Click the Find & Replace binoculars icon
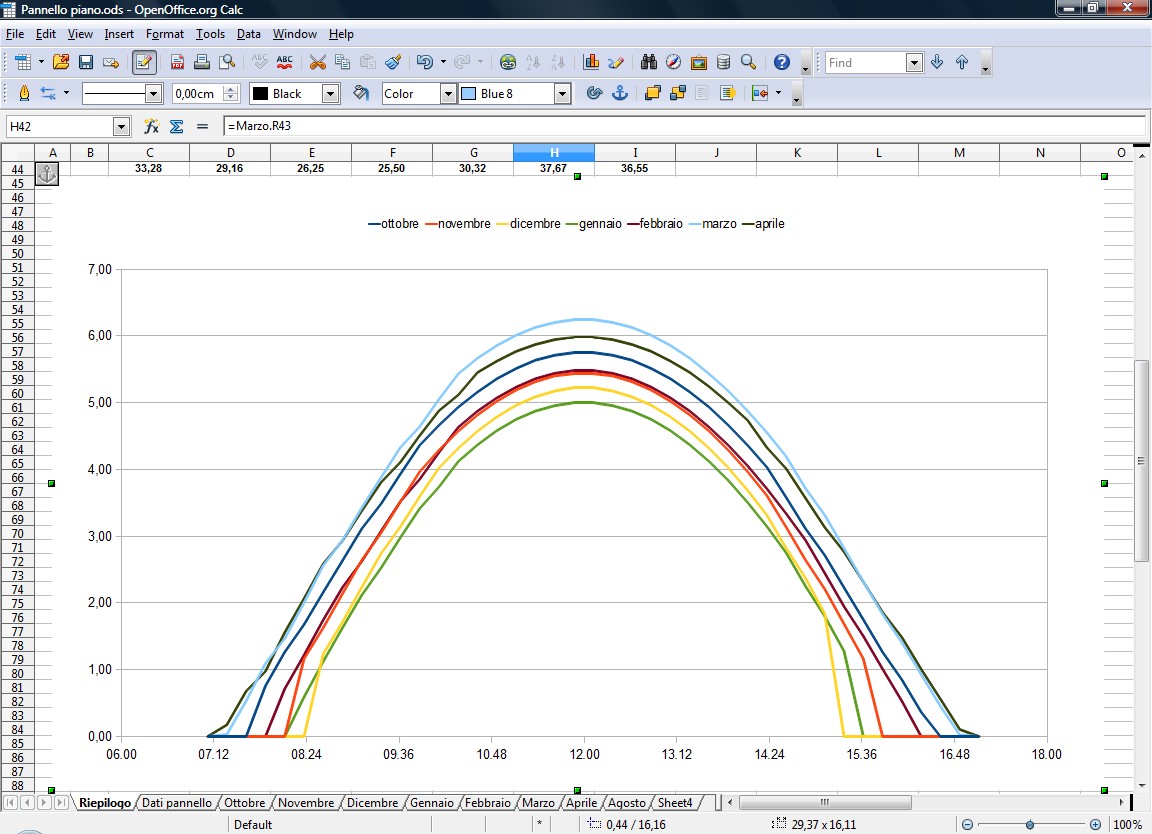The image size is (1152, 834). pyautogui.click(x=648, y=62)
